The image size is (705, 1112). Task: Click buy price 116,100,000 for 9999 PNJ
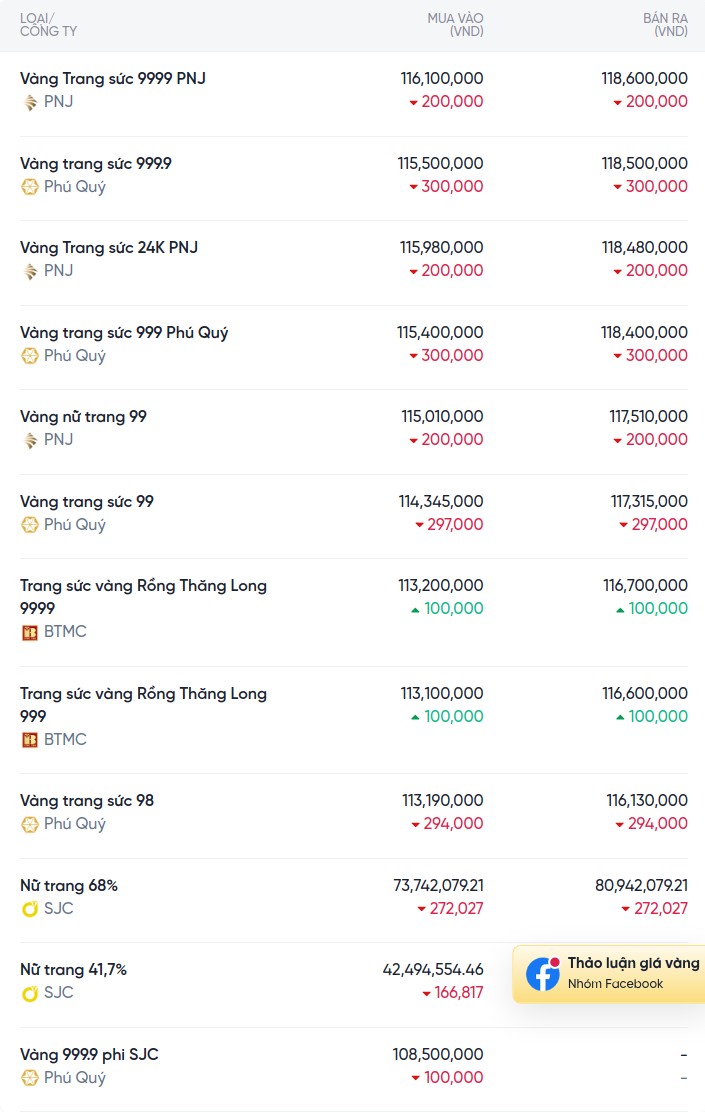[442, 79]
